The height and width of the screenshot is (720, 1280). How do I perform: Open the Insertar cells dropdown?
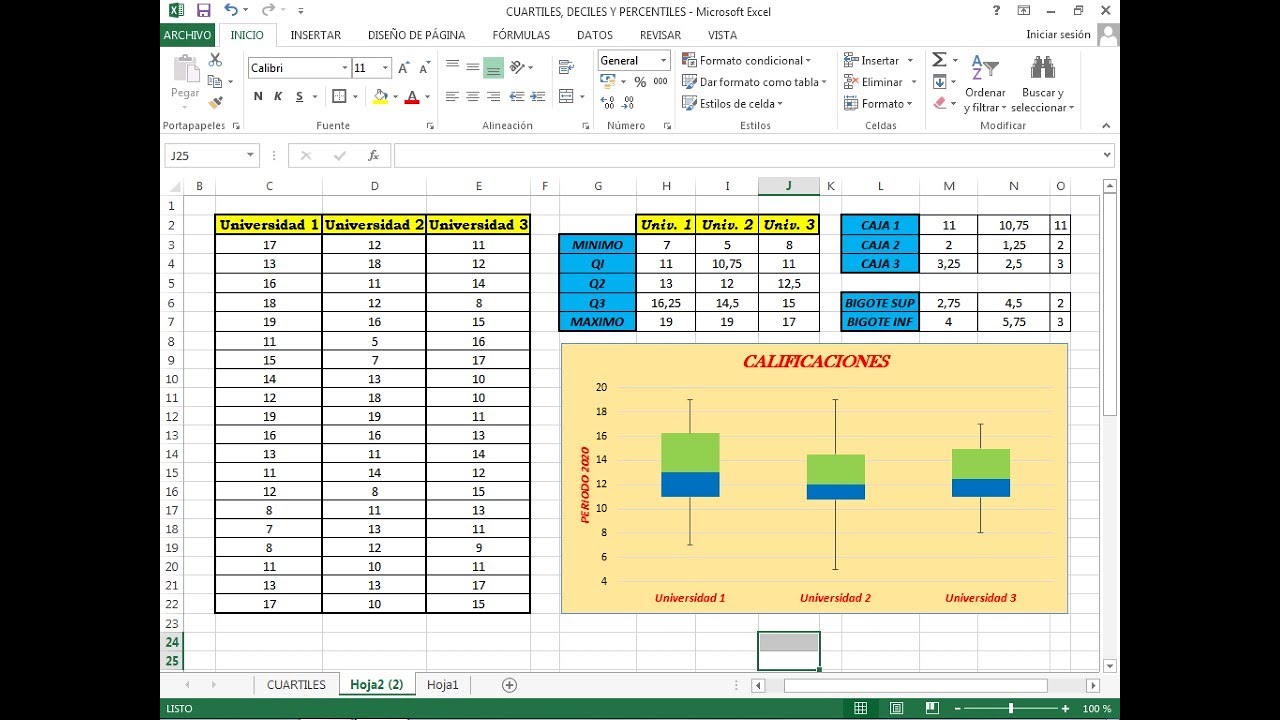pos(911,61)
